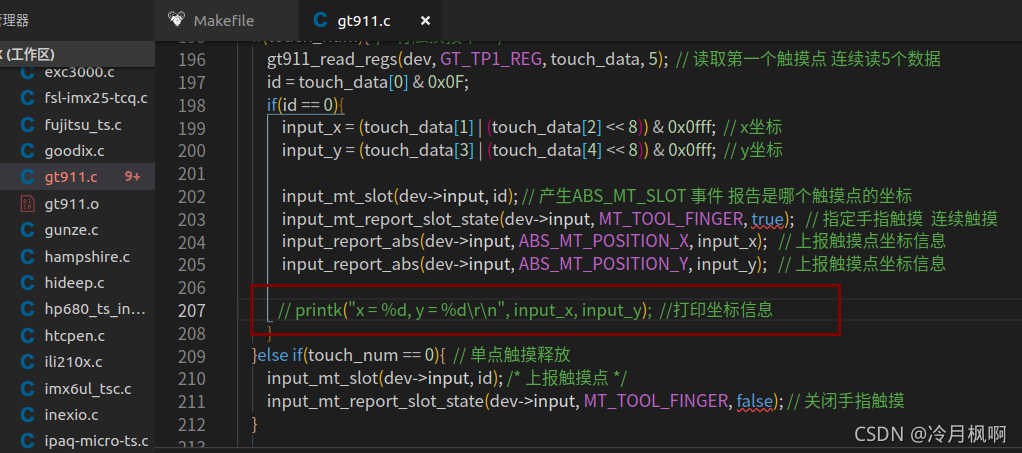Click binary file icon beside gt911.o
Image resolution: width=1022 pixels, height=453 pixels.
(x=27, y=204)
